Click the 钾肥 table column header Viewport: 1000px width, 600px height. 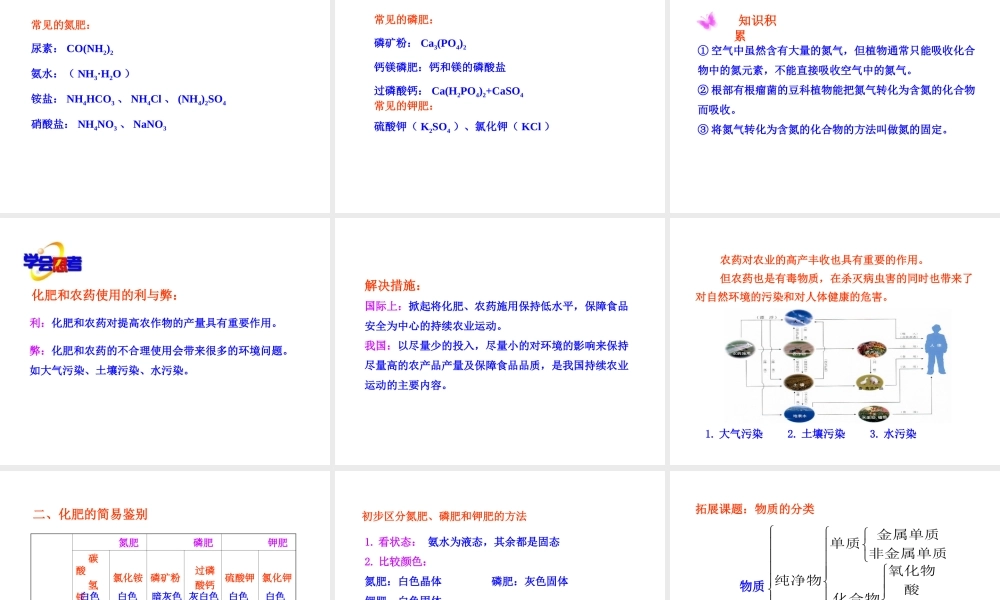tap(277, 543)
